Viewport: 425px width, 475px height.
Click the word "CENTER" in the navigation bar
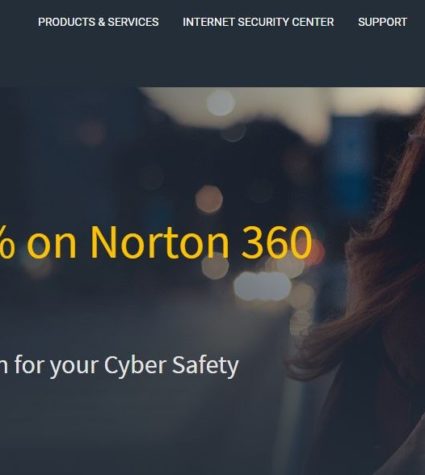313,22
